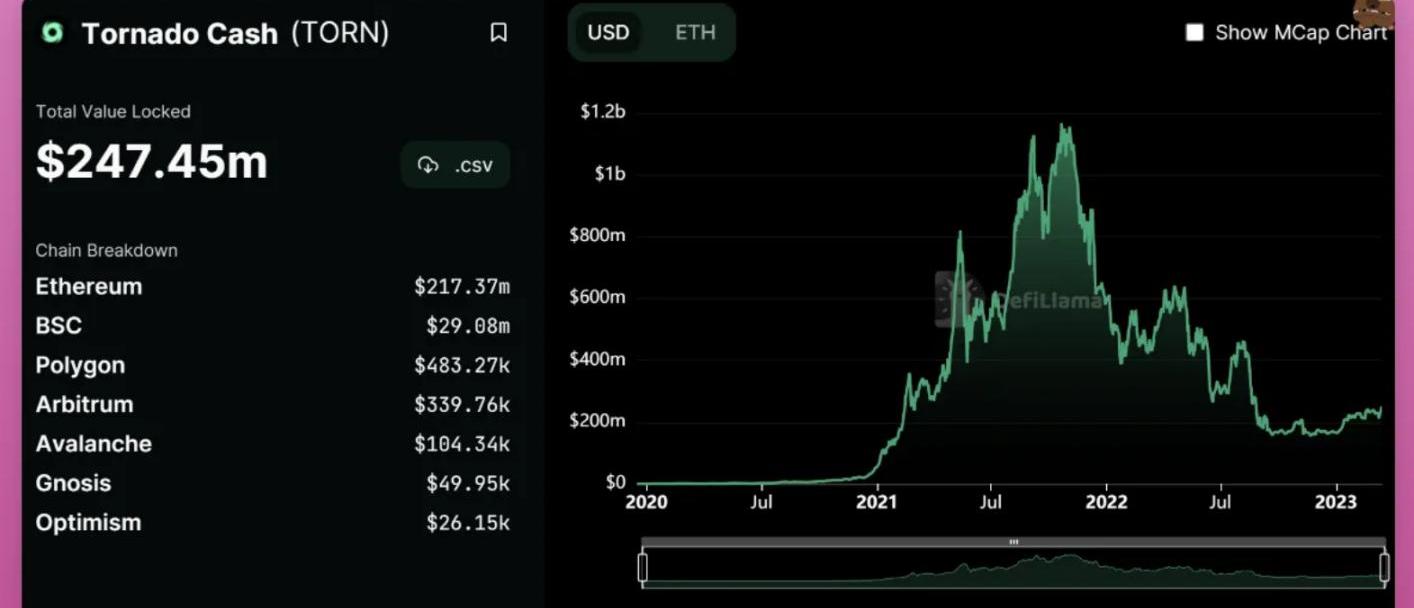Select Ethereum in the Chain Breakdown
Screen dimensions: 1414x608
click(89, 287)
